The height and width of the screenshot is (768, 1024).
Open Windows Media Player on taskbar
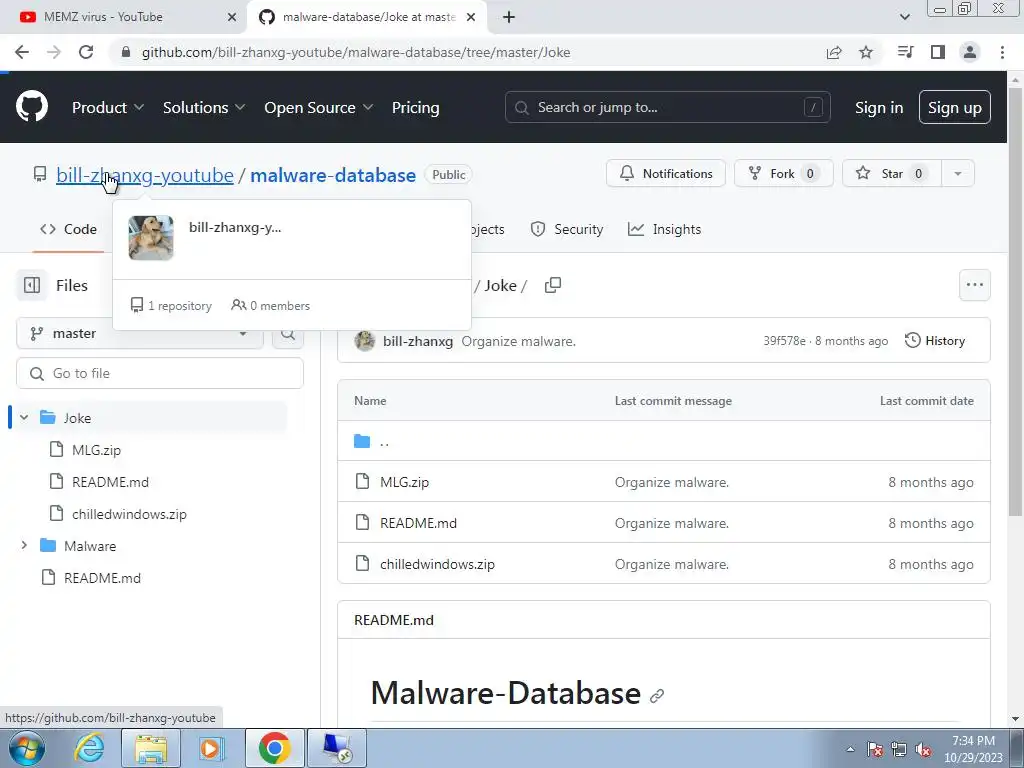pos(211,748)
